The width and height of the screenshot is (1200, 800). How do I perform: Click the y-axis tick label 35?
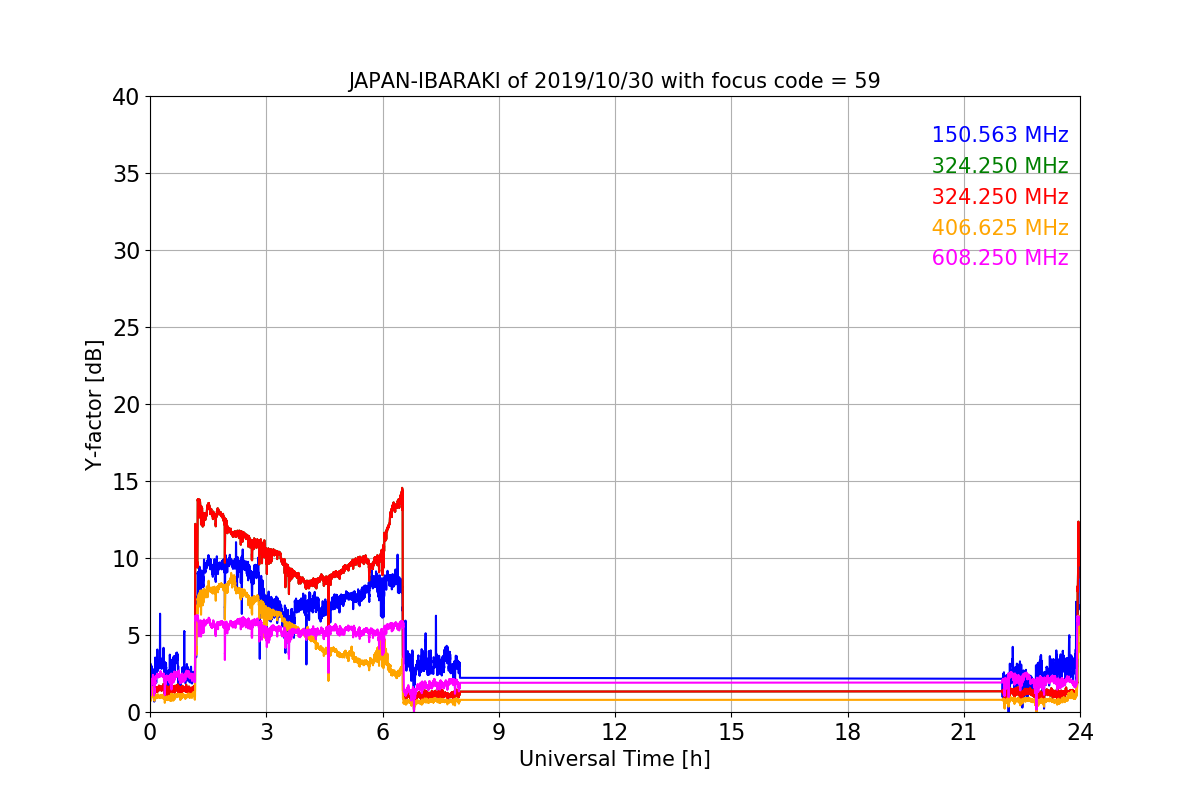127,174
